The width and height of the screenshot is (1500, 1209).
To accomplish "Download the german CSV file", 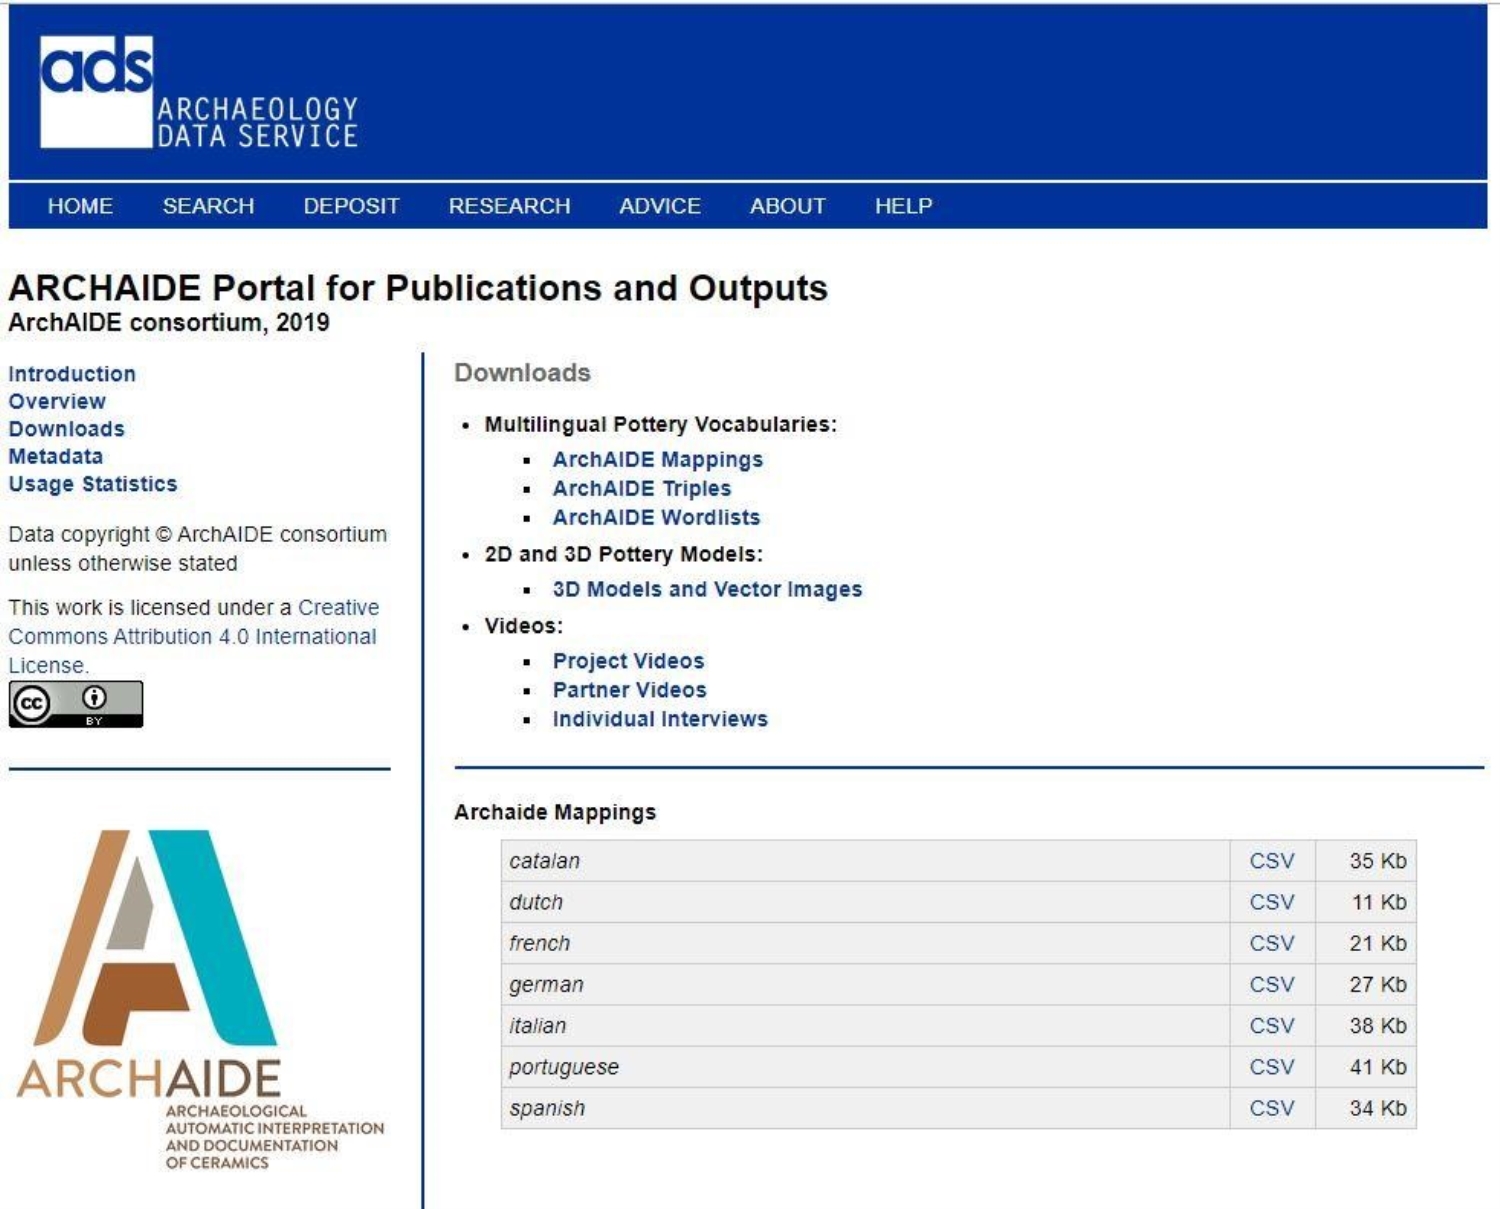I will [1272, 984].
